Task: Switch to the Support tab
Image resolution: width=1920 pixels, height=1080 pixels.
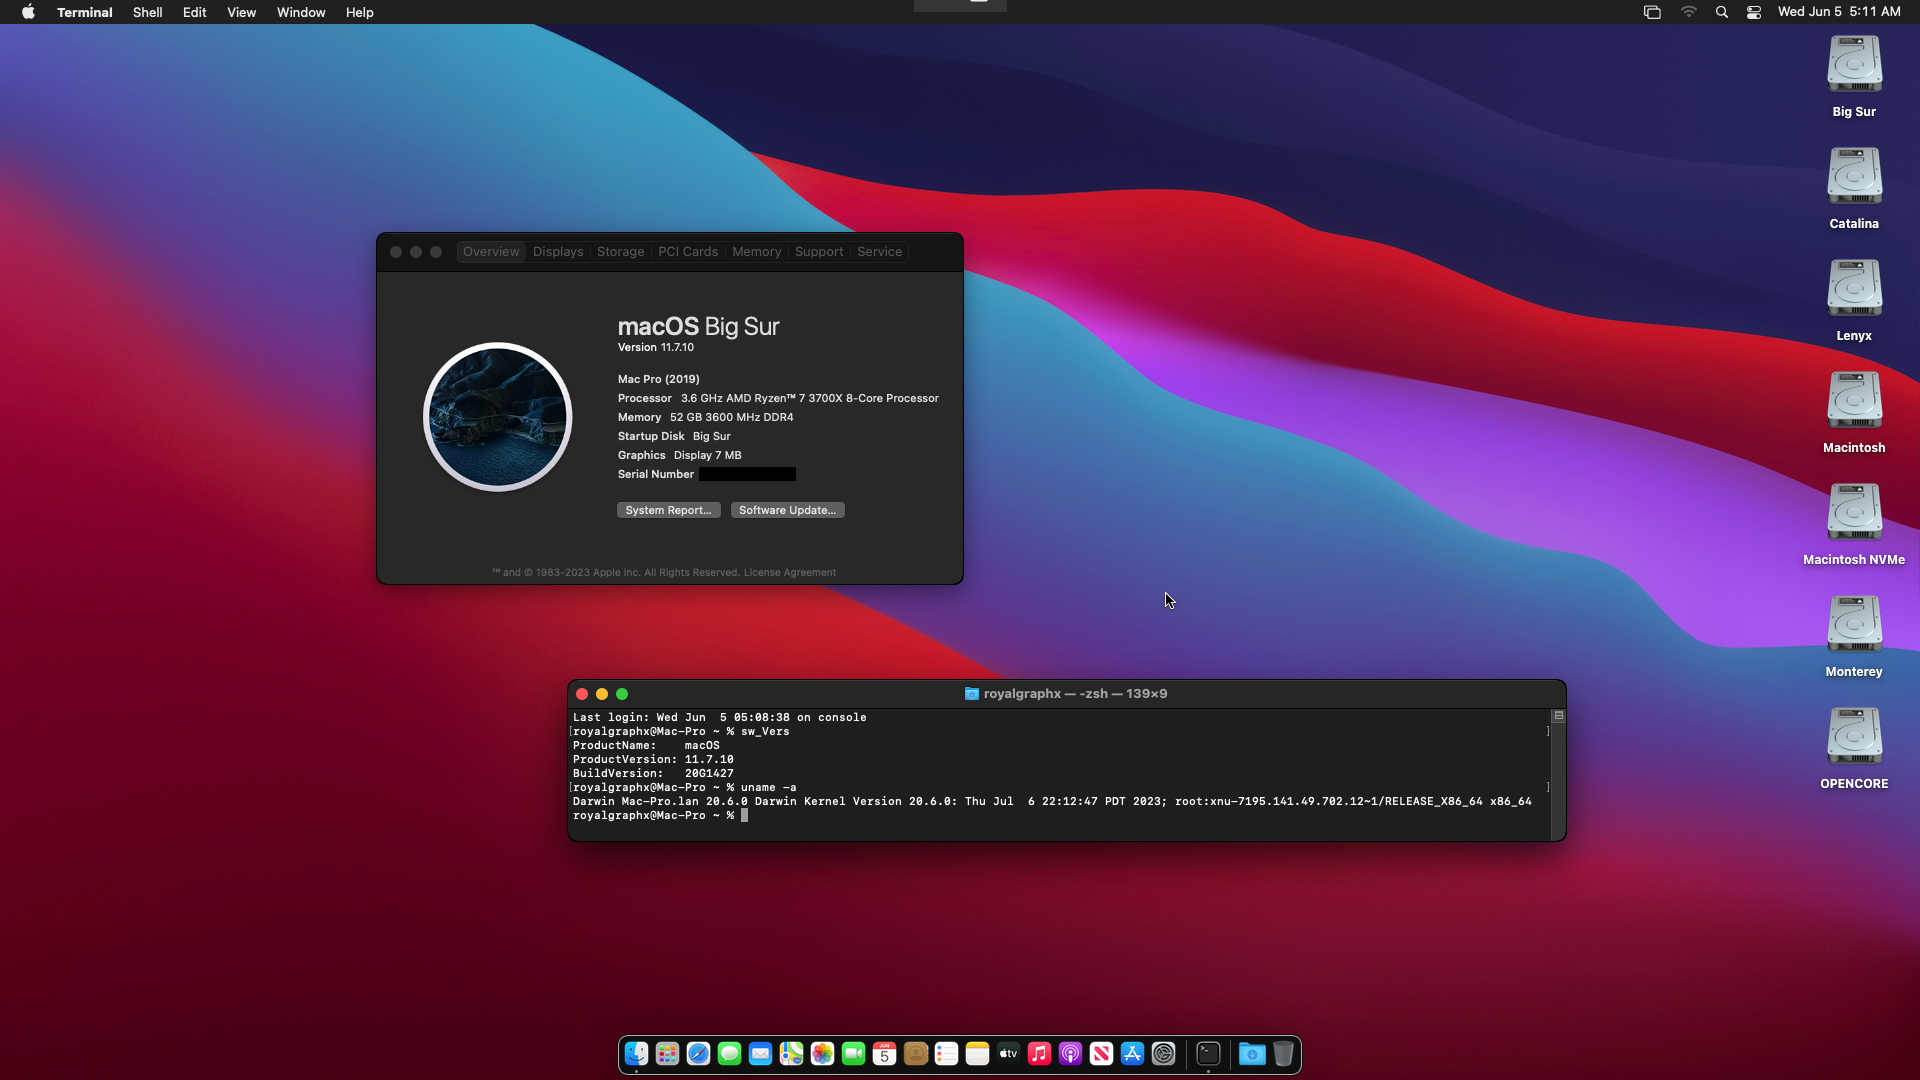Action: coord(819,252)
